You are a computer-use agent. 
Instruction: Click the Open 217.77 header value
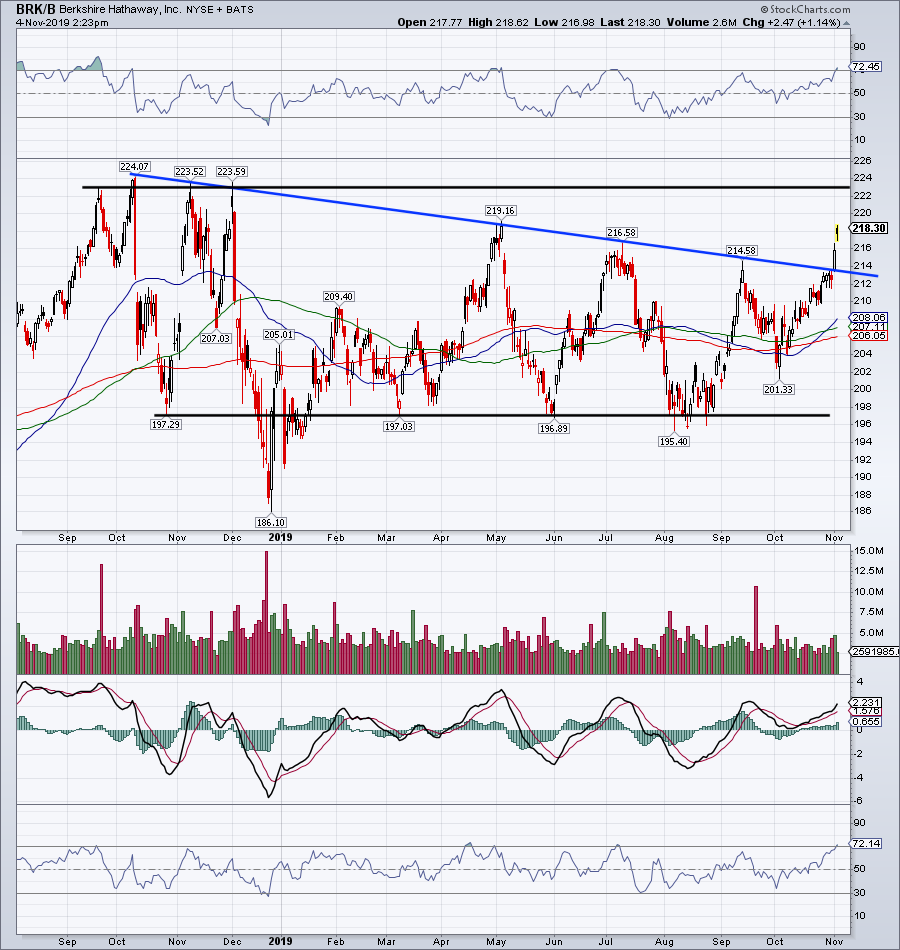429,22
